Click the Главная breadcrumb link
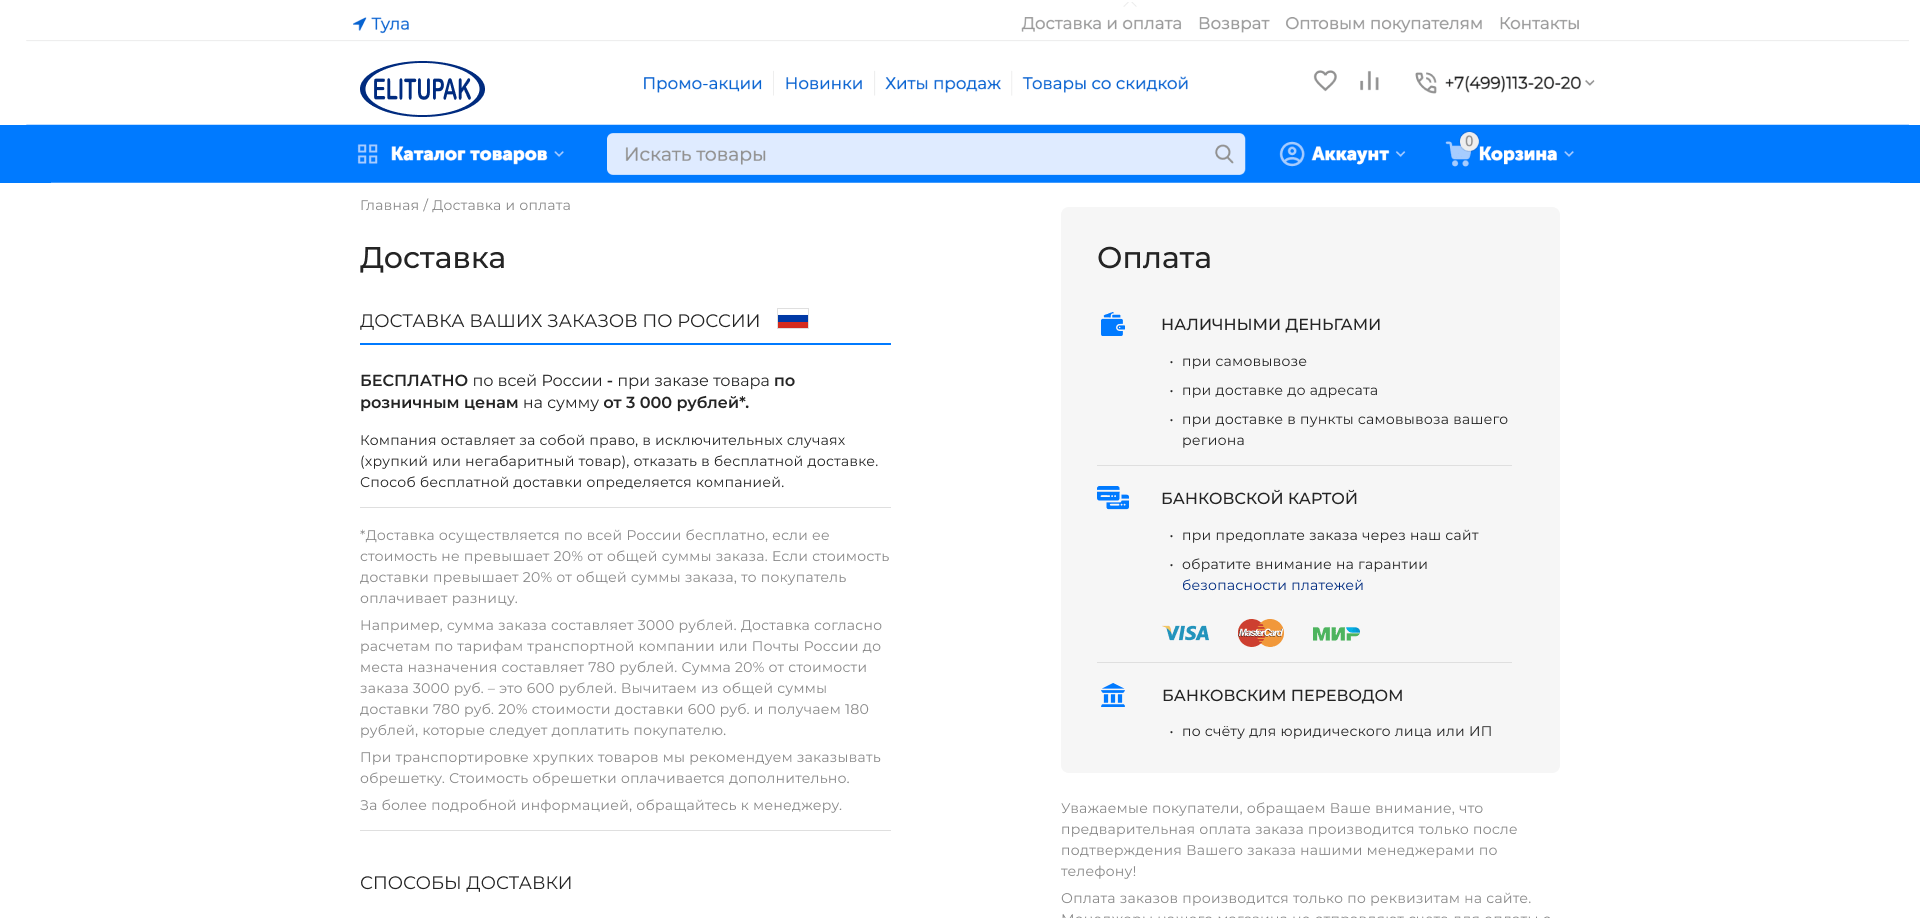The width and height of the screenshot is (1920, 918). coord(389,205)
